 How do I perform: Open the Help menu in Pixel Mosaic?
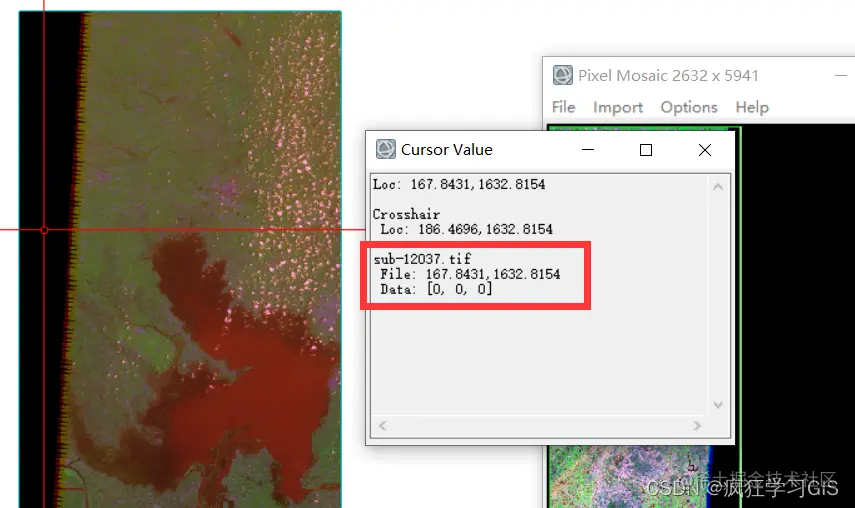752,107
